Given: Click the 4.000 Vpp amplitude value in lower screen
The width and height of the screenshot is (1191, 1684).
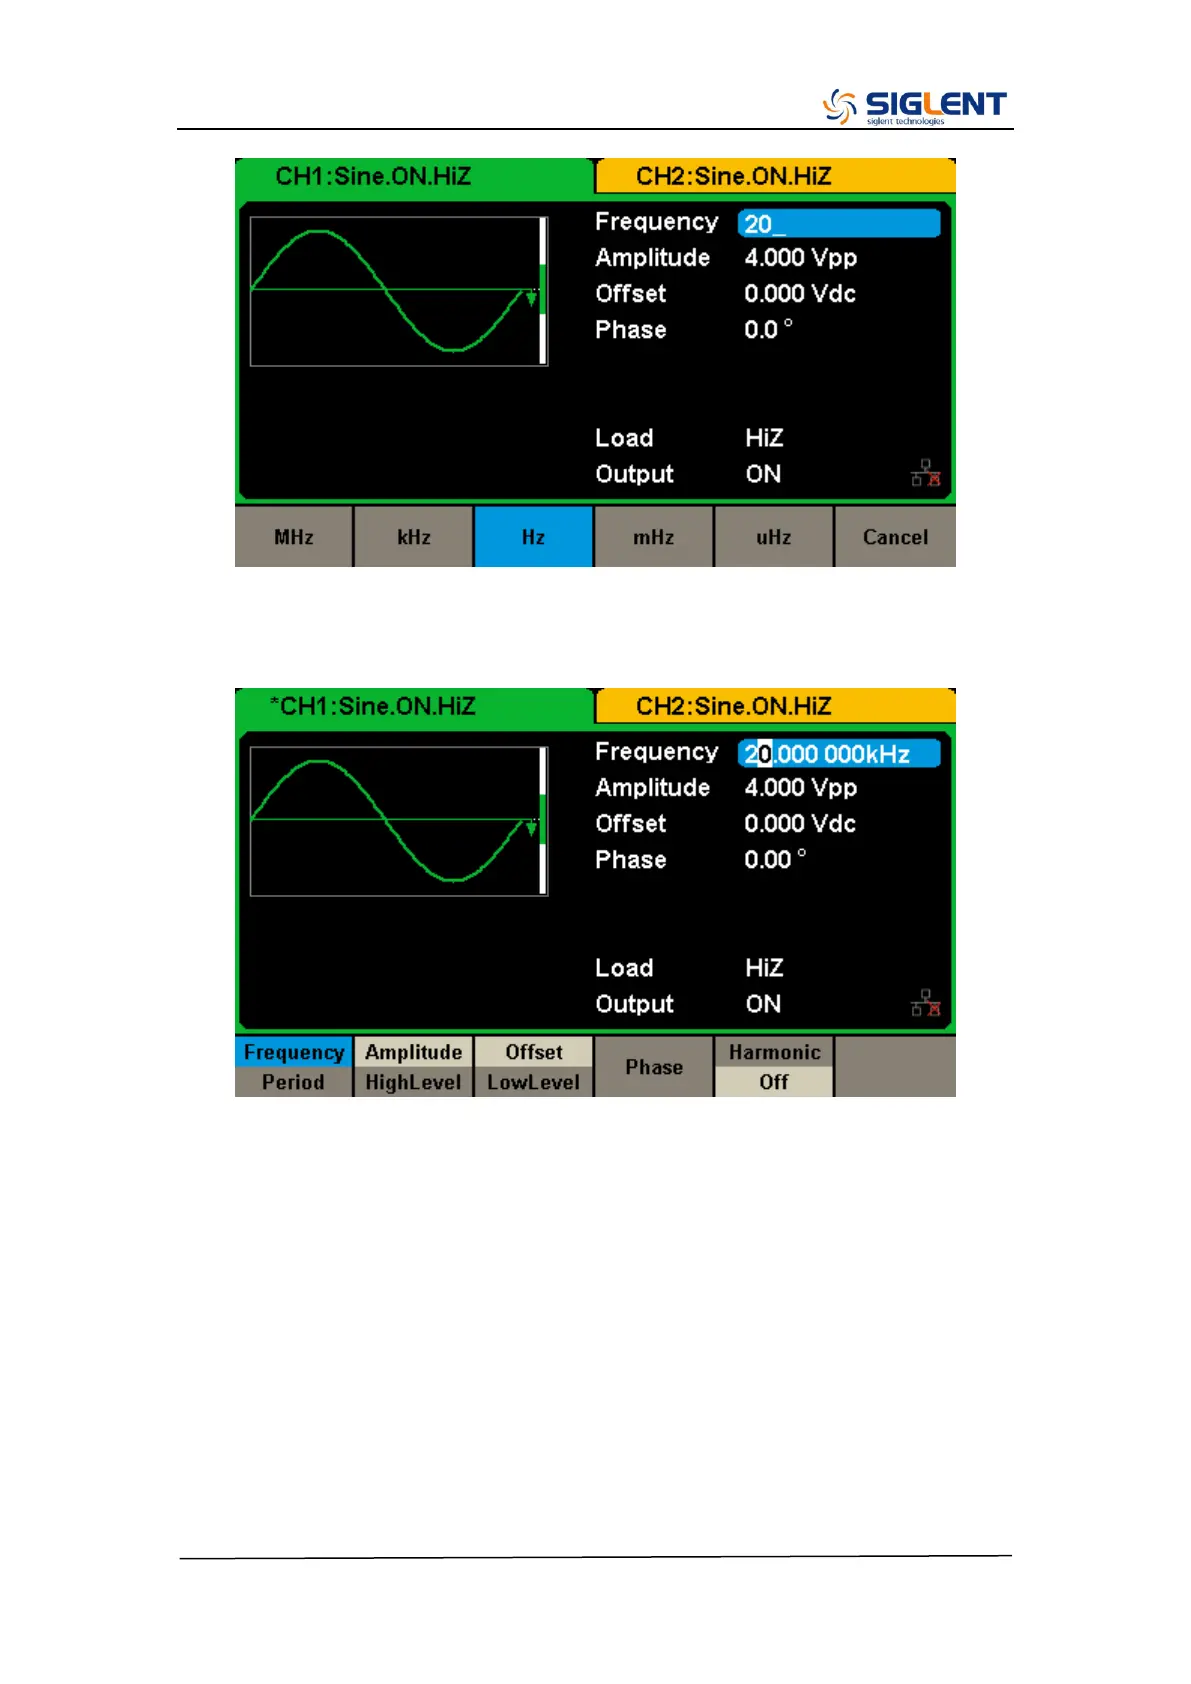Looking at the screenshot, I should click(801, 788).
